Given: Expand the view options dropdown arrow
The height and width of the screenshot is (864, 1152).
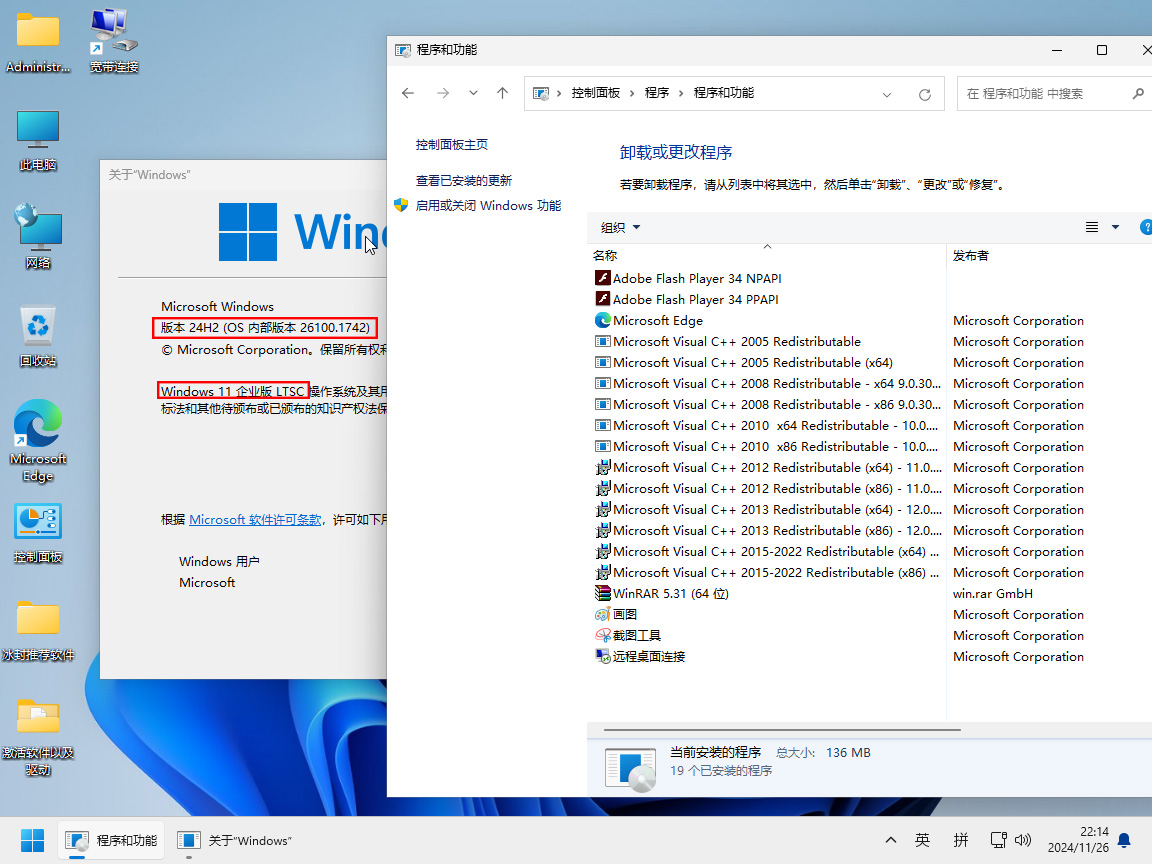Looking at the screenshot, I should coord(1115,228).
